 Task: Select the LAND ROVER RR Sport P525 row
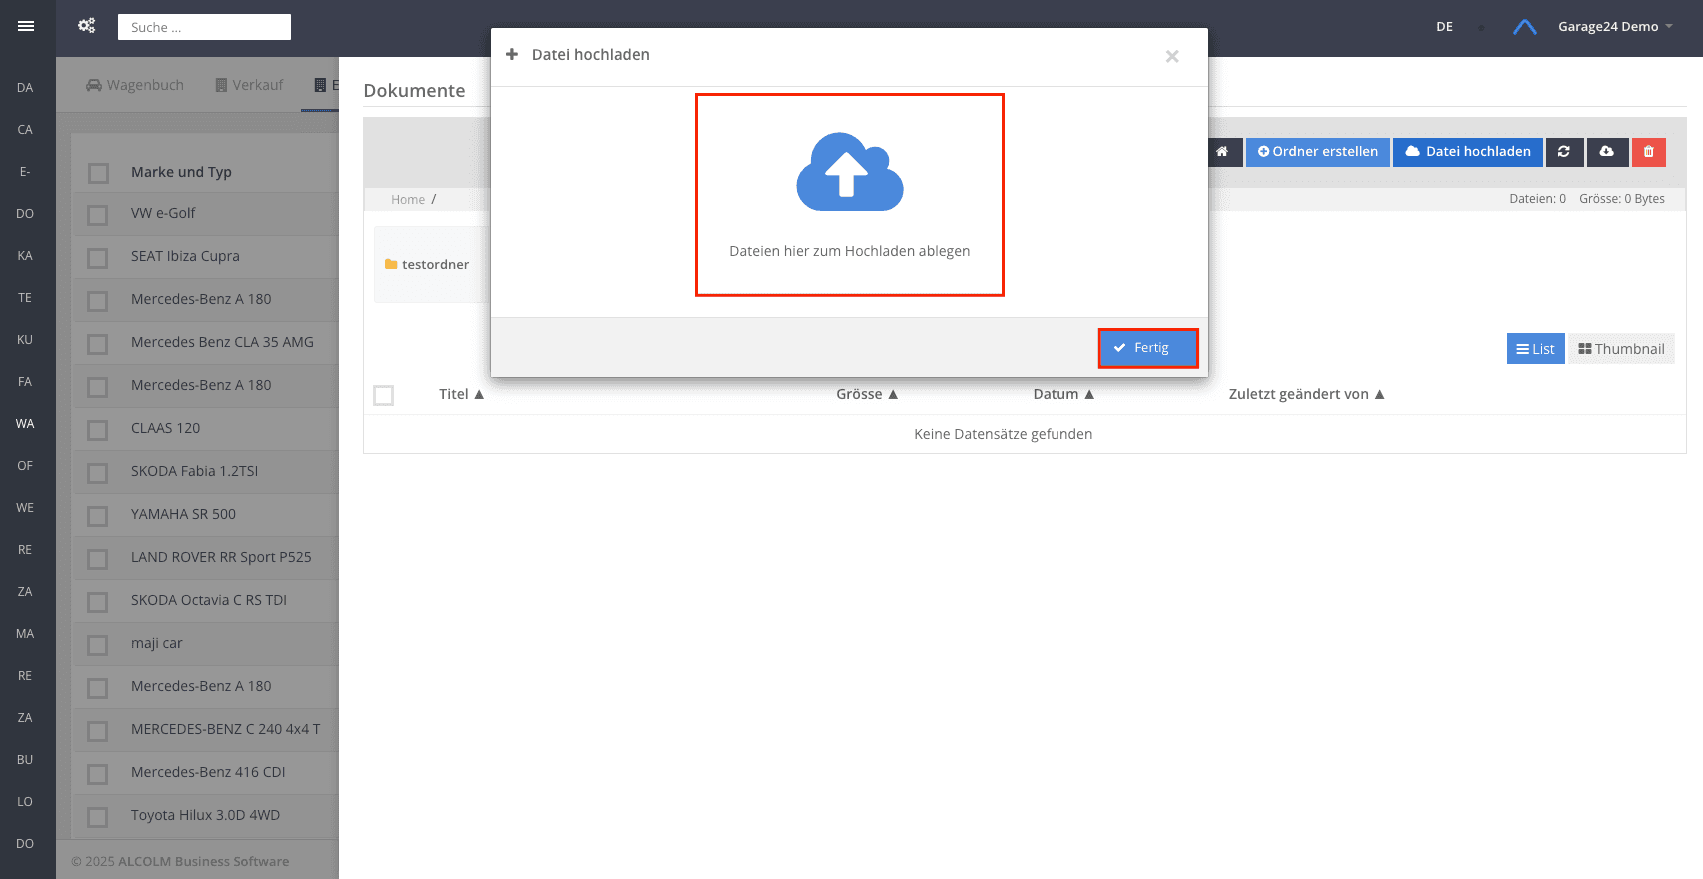point(206,557)
